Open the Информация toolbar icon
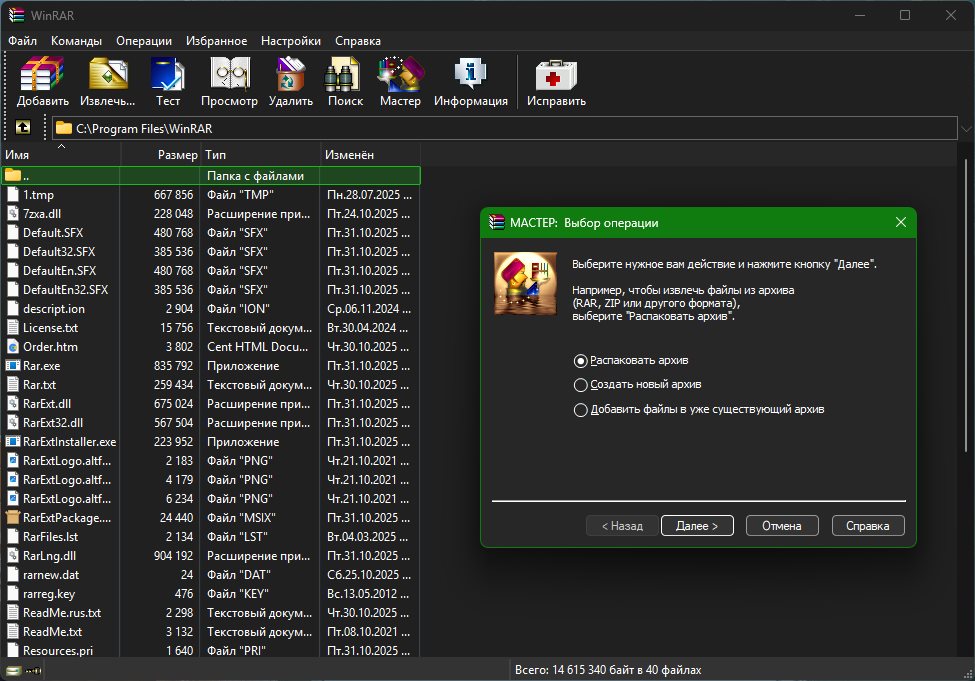This screenshot has width=975, height=681. (470, 81)
